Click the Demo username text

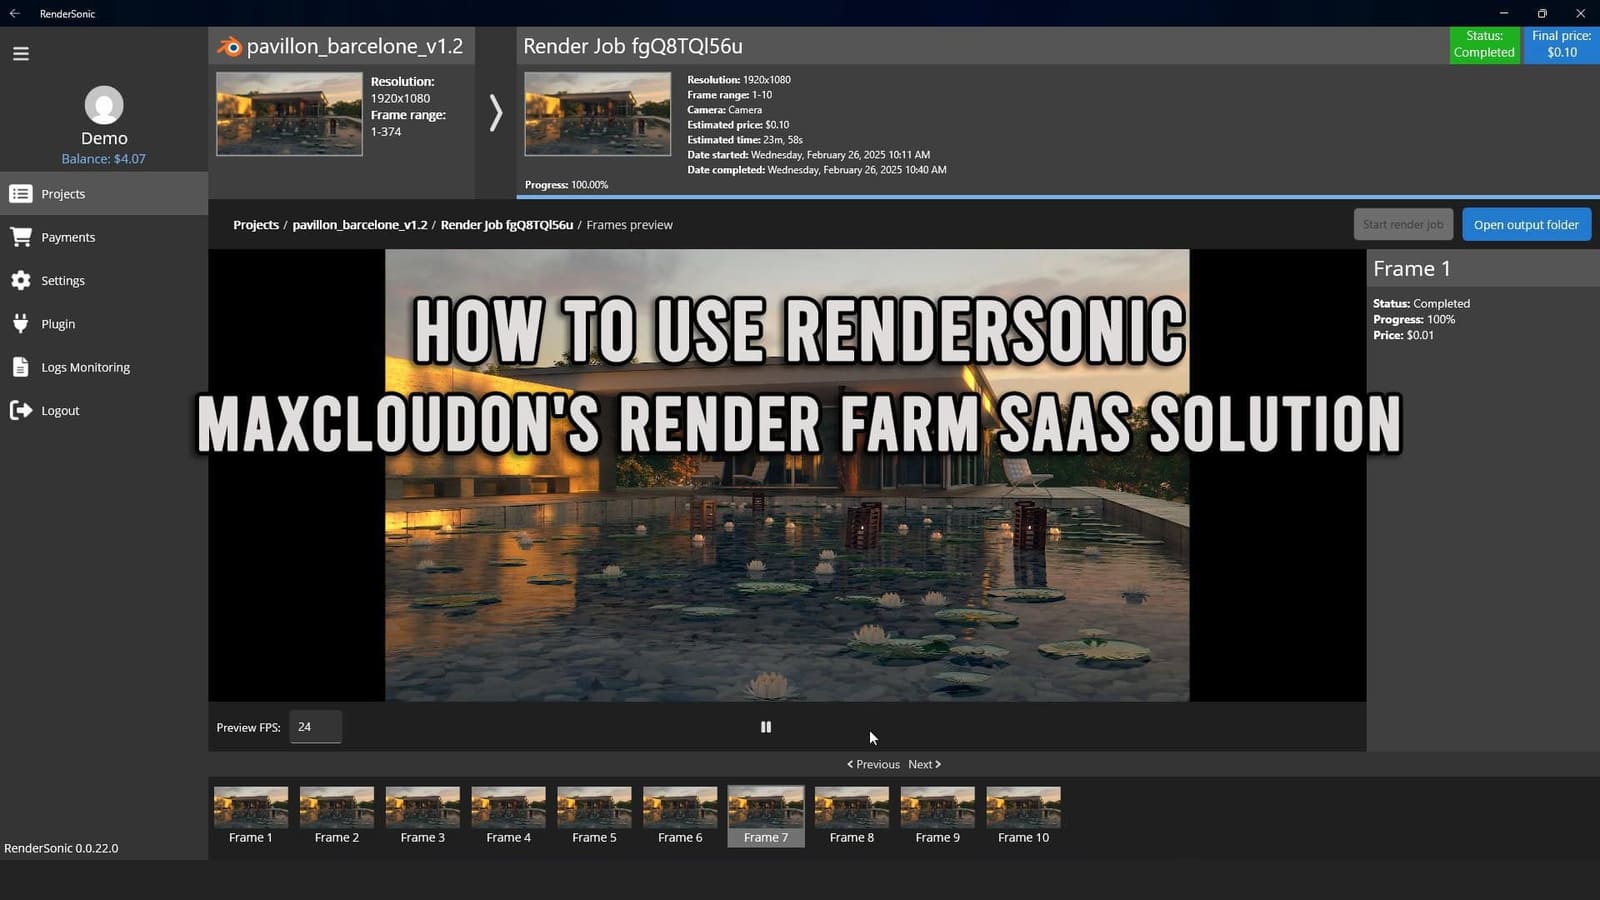click(104, 138)
